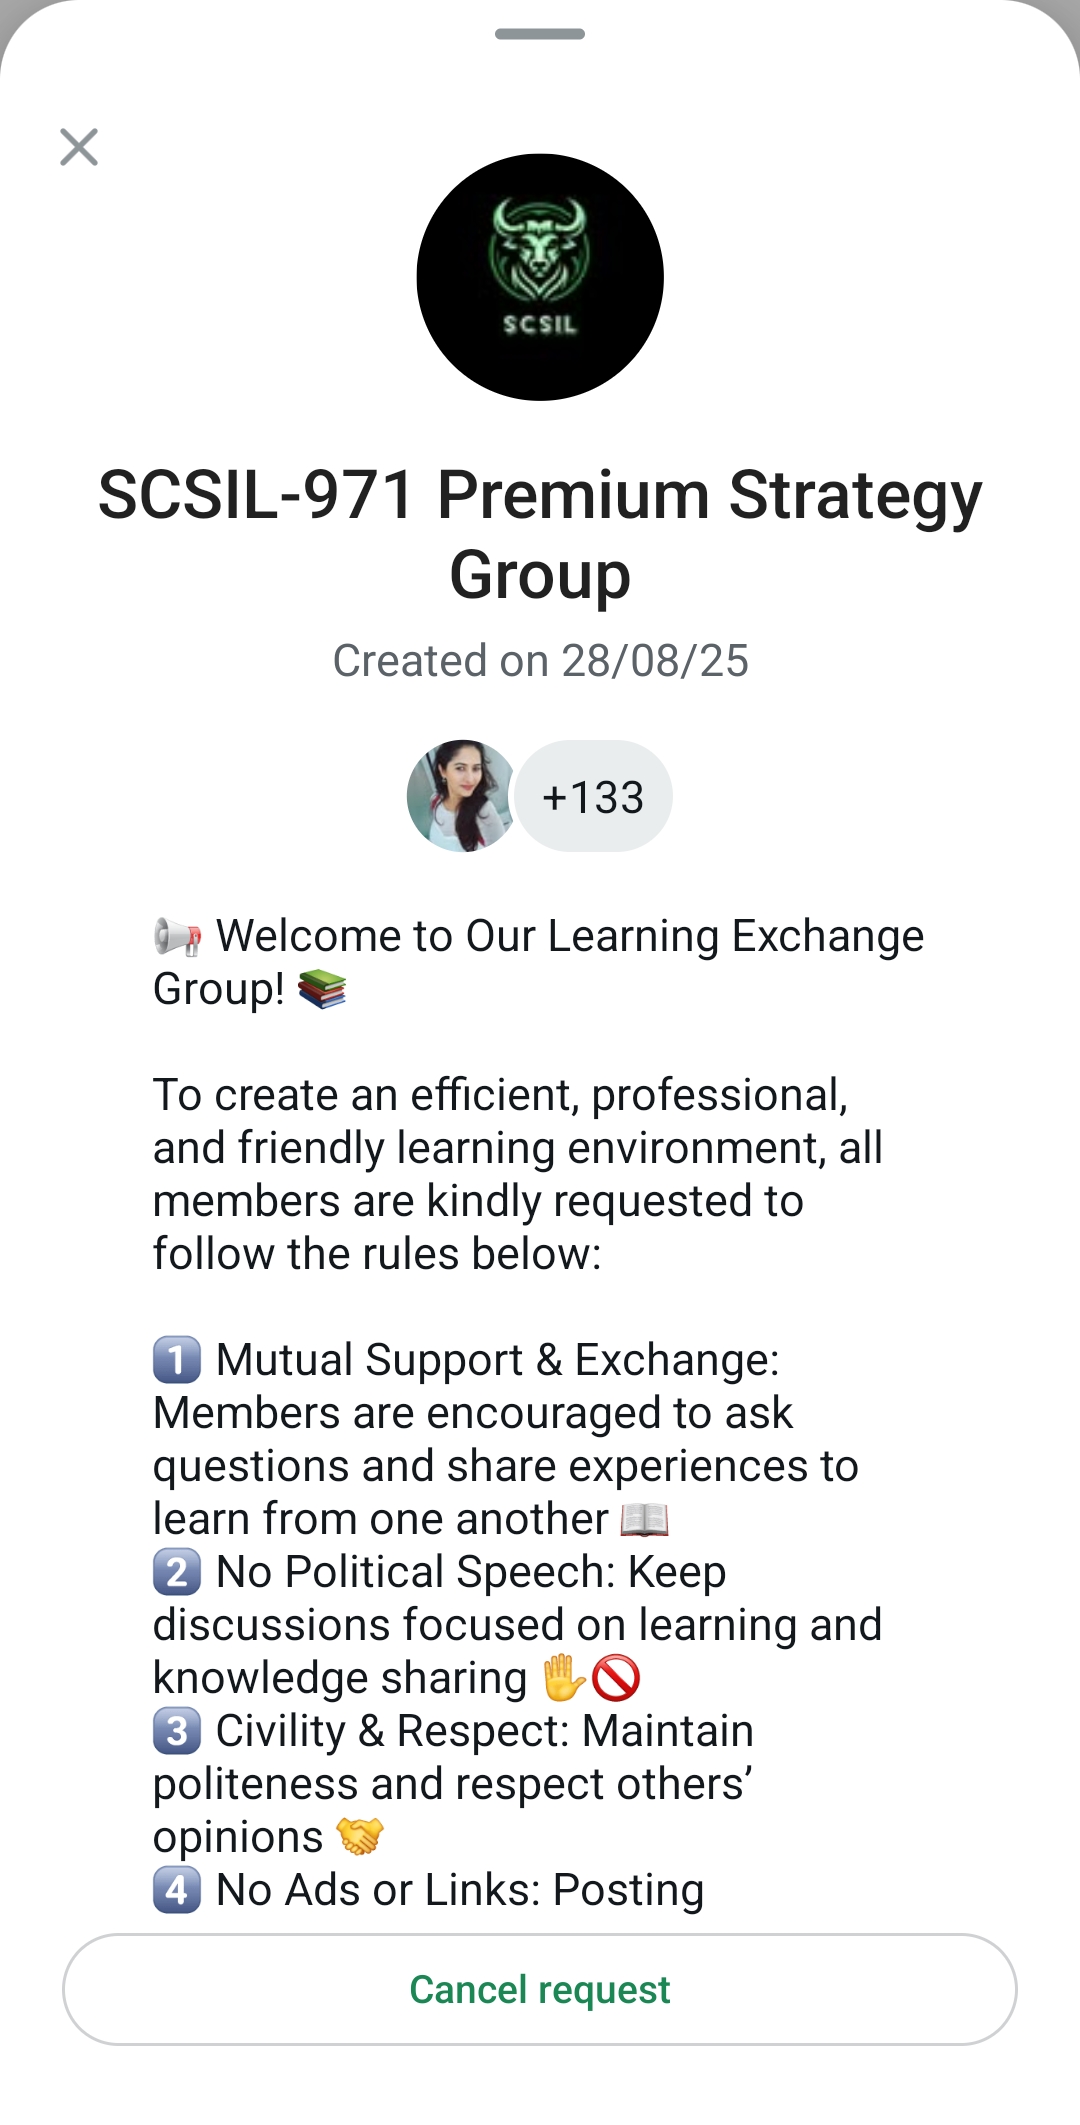1080x2125 pixels.
Task: Tap the member's profile photo
Action: point(461,796)
